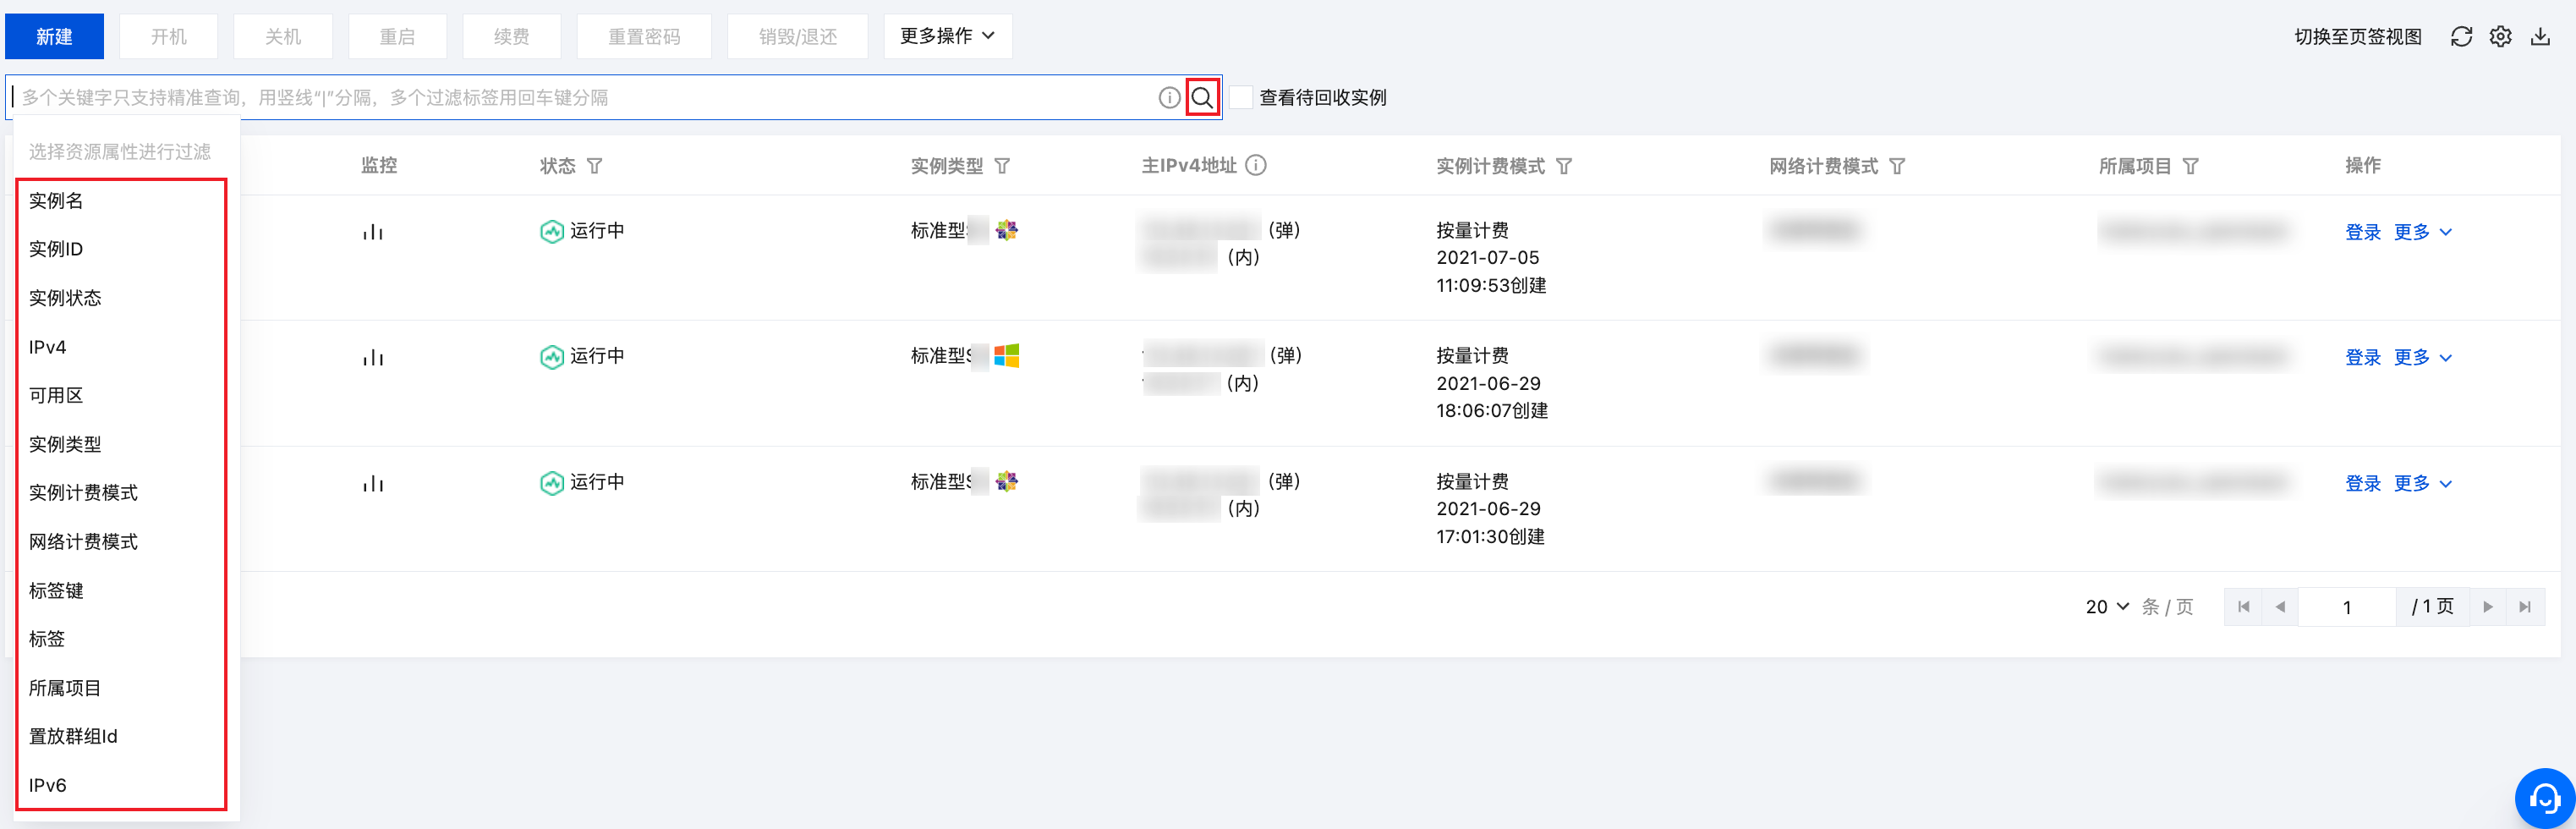Click filter icon beside 实例计费模式 column

click(1564, 166)
